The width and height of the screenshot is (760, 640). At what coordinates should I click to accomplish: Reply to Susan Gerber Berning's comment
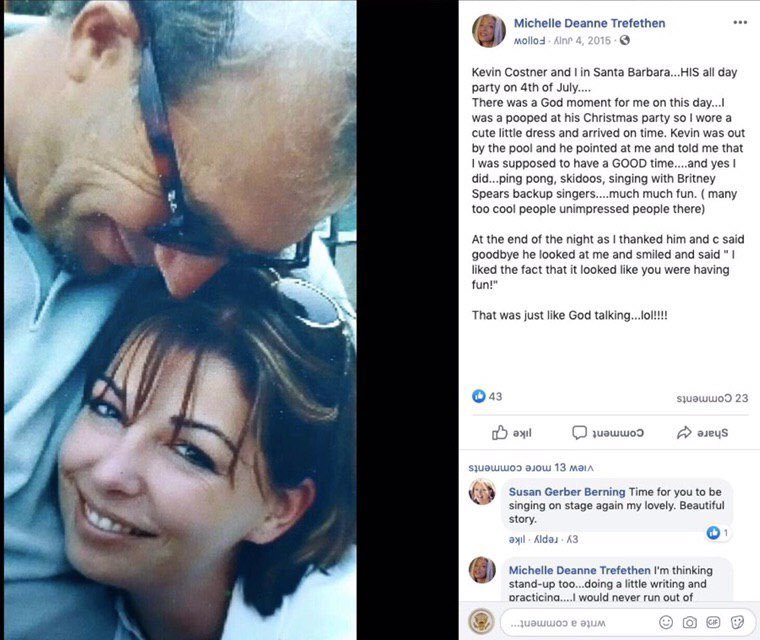[545, 539]
